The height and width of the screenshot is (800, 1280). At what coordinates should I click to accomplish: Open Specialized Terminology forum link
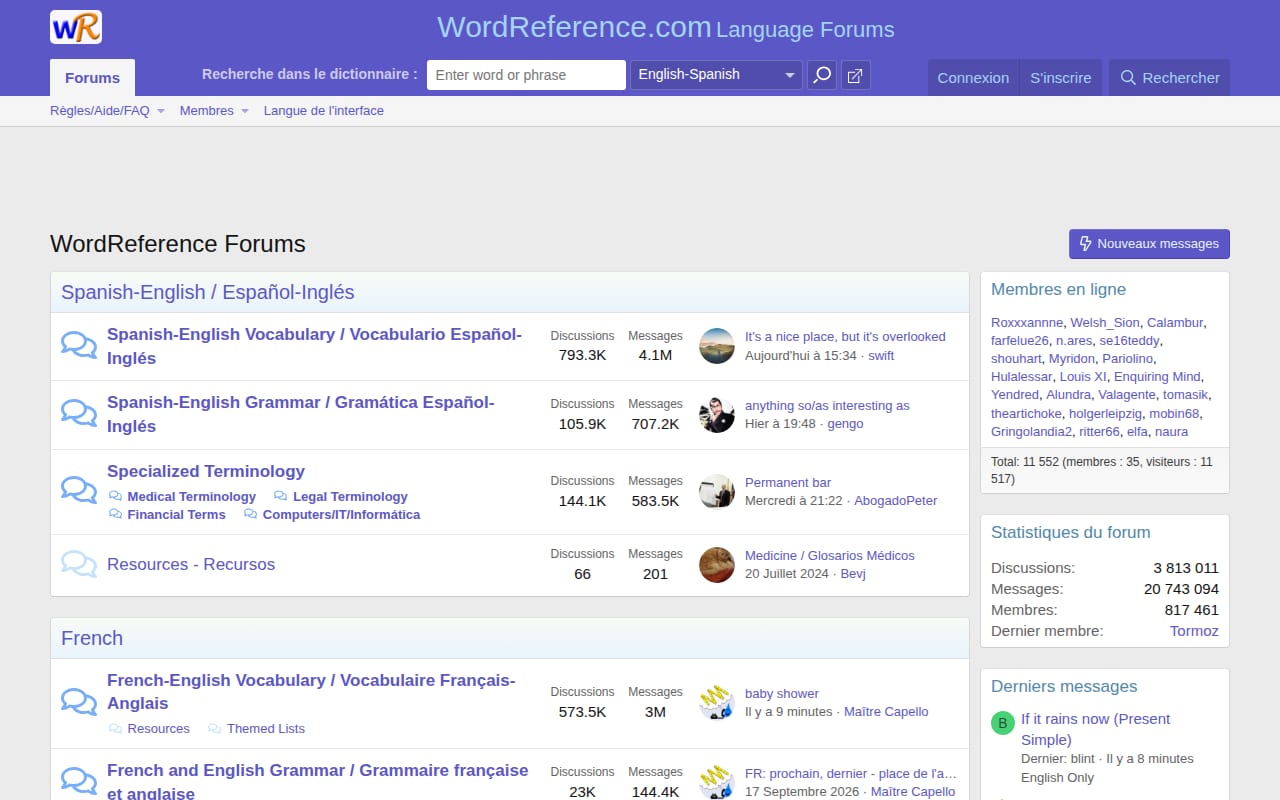206,471
